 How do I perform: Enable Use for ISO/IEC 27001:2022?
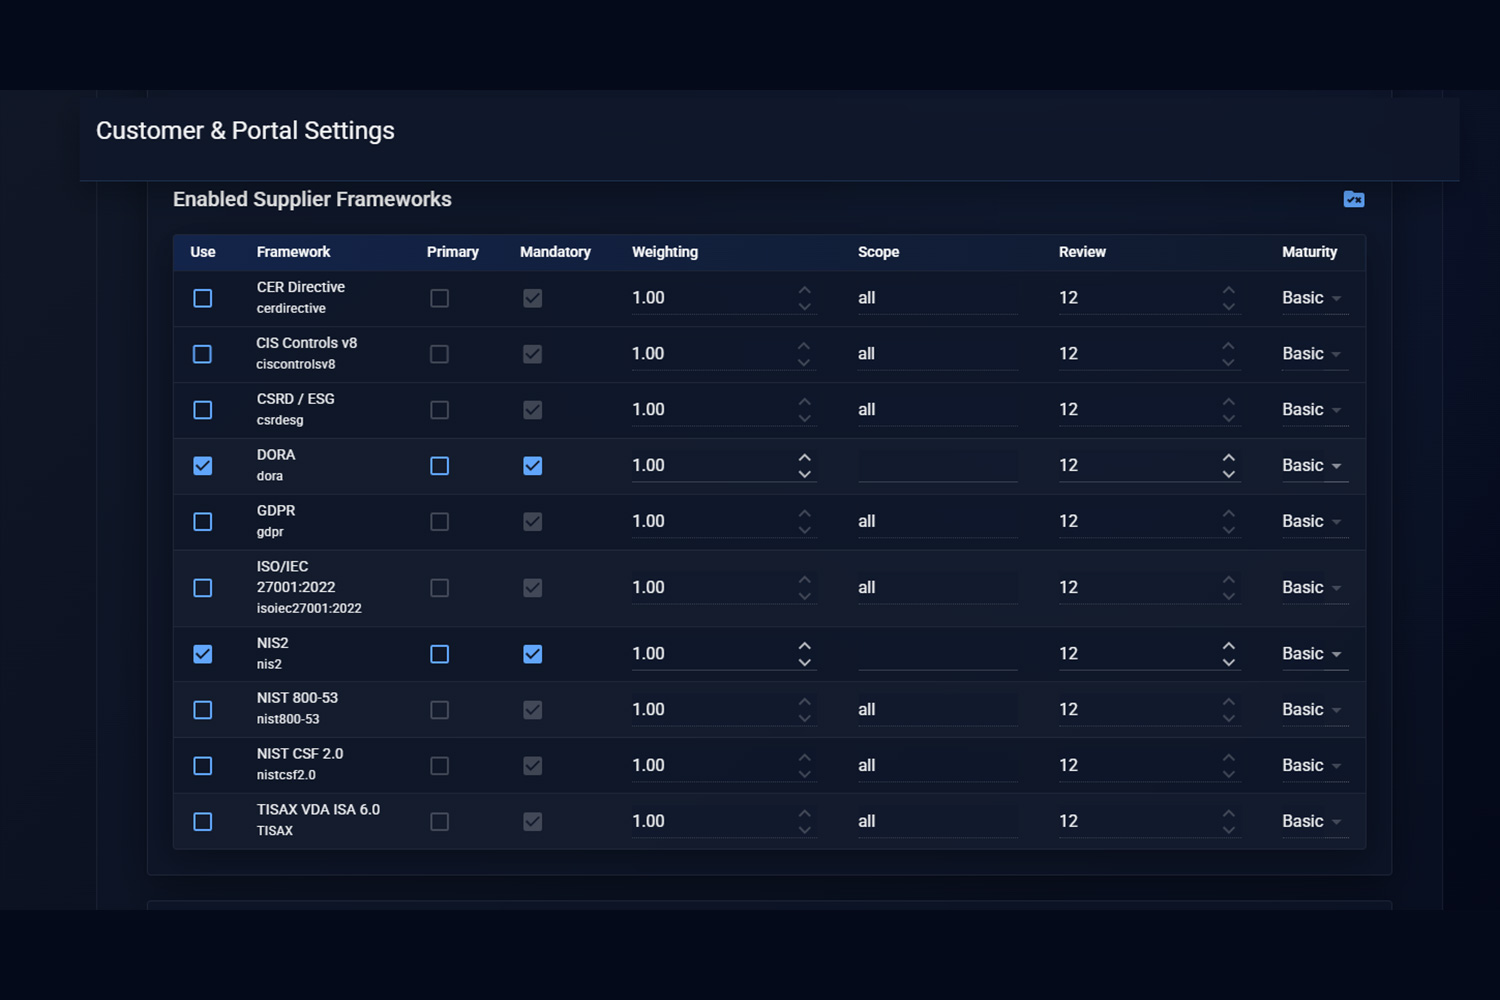click(203, 588)
